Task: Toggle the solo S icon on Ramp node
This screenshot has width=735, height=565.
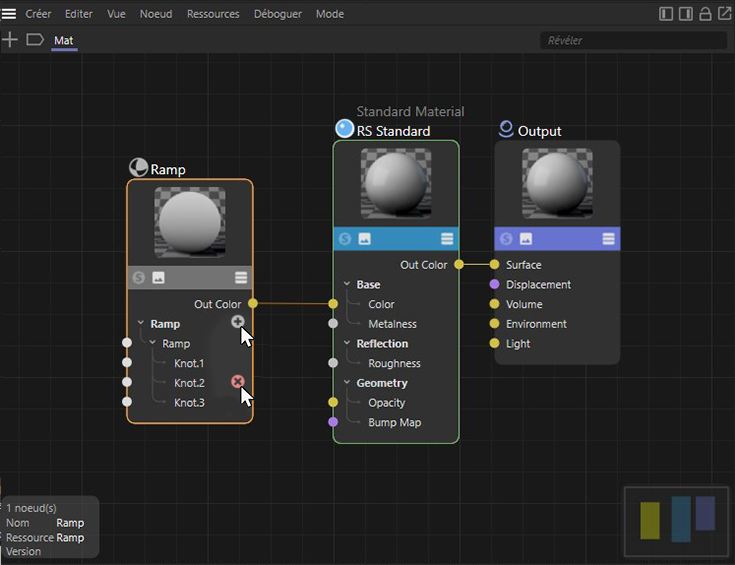Action: (x=139, y=278)
